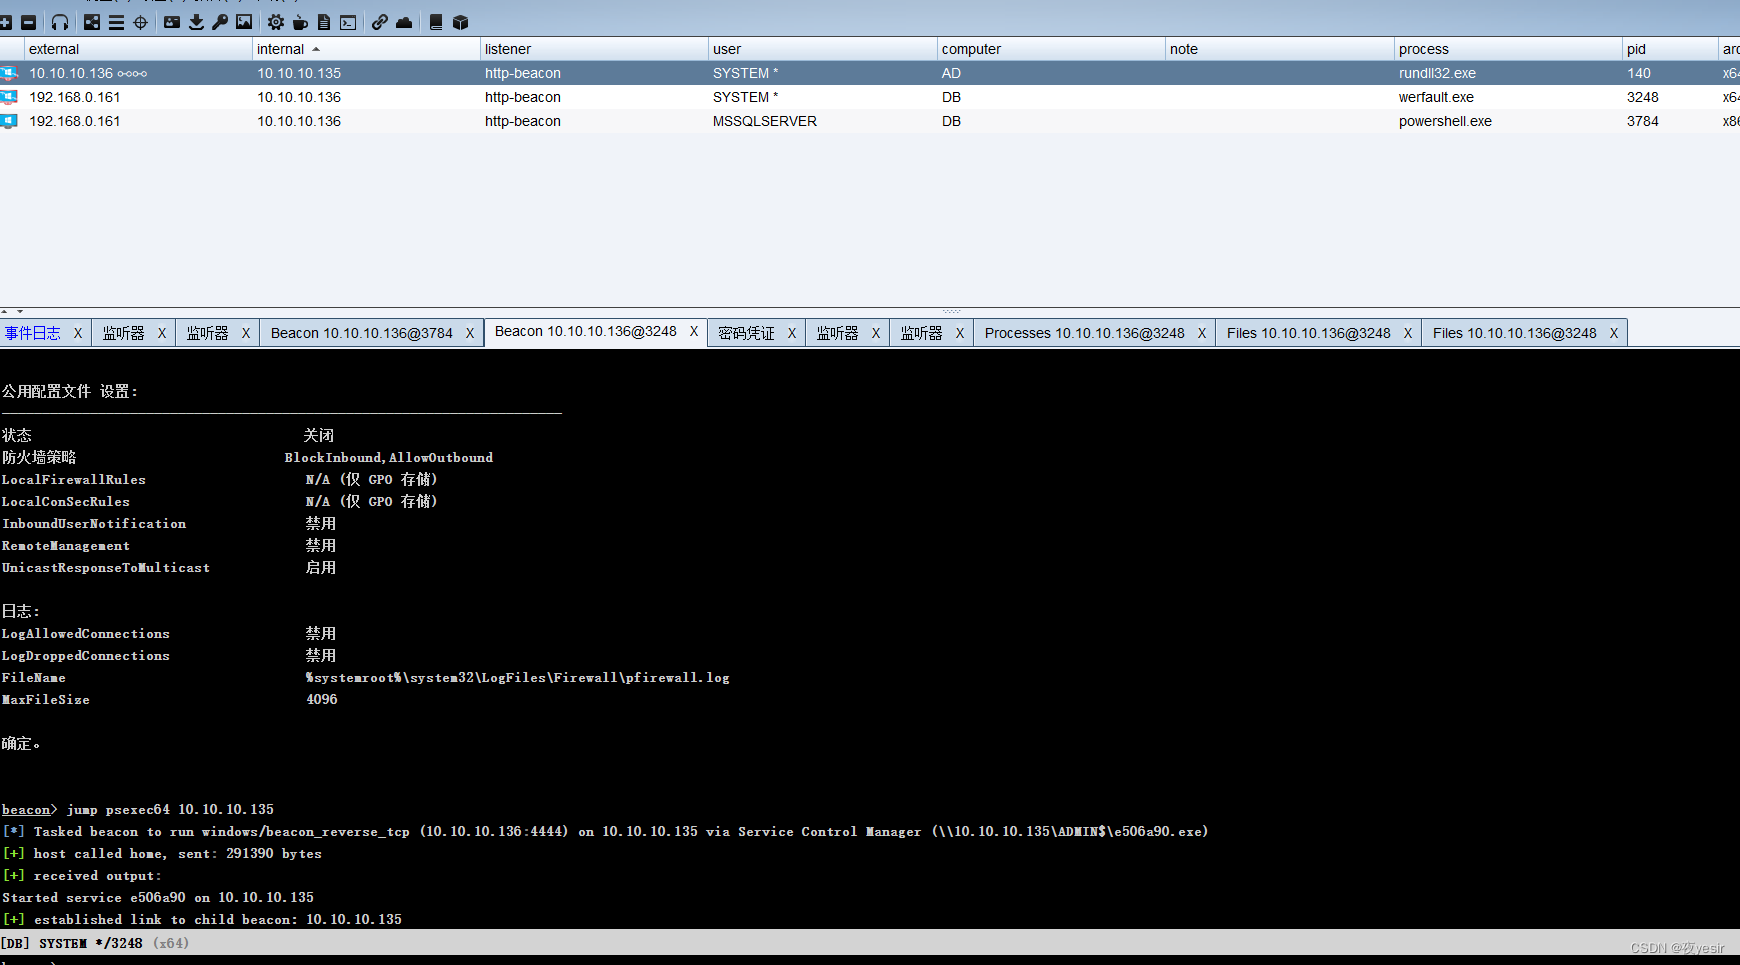
Task: Collapse lower pane with the down arrow
Action: [19, 311]
